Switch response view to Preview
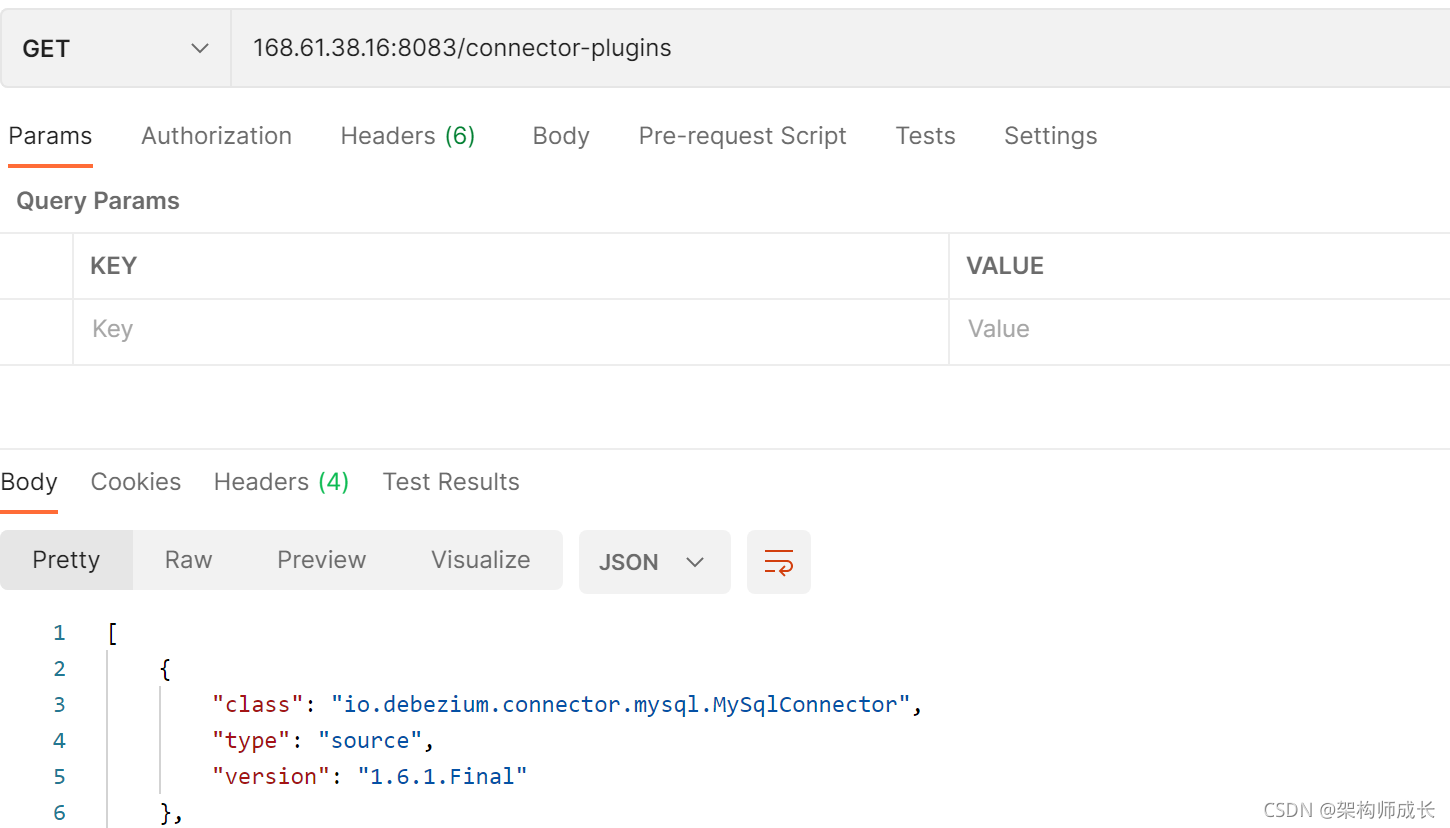Screen dimensions: 1450x828 (x=321, y=560)
